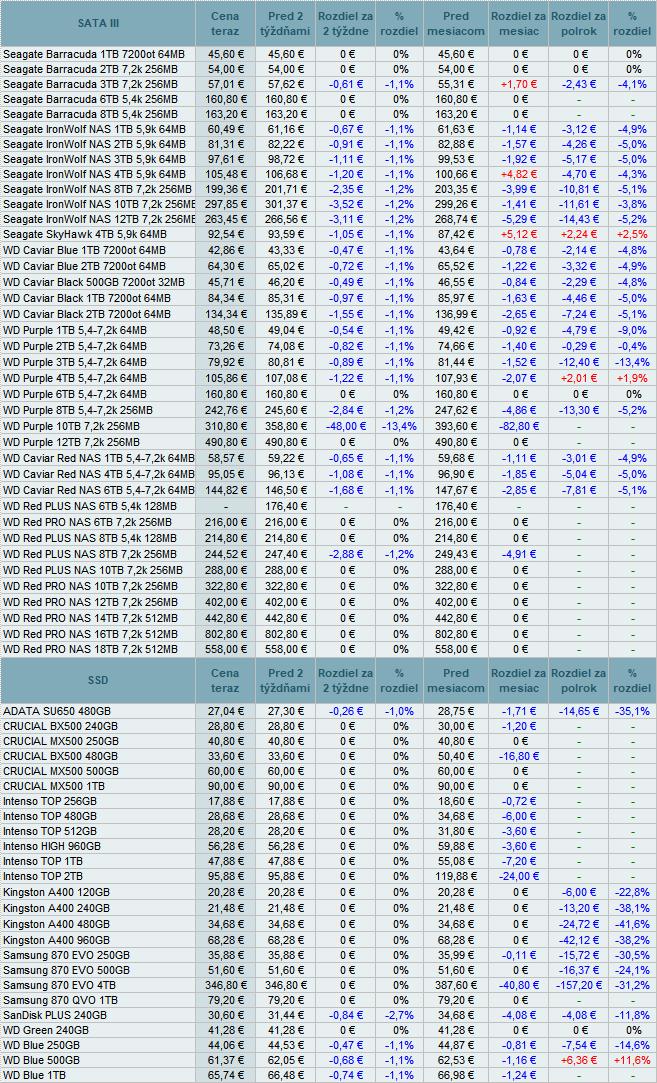Select "WD Caviar Red NAS 6TB" product name
657x1083 pixels.
pyautogui.click(x=99, y=490)
